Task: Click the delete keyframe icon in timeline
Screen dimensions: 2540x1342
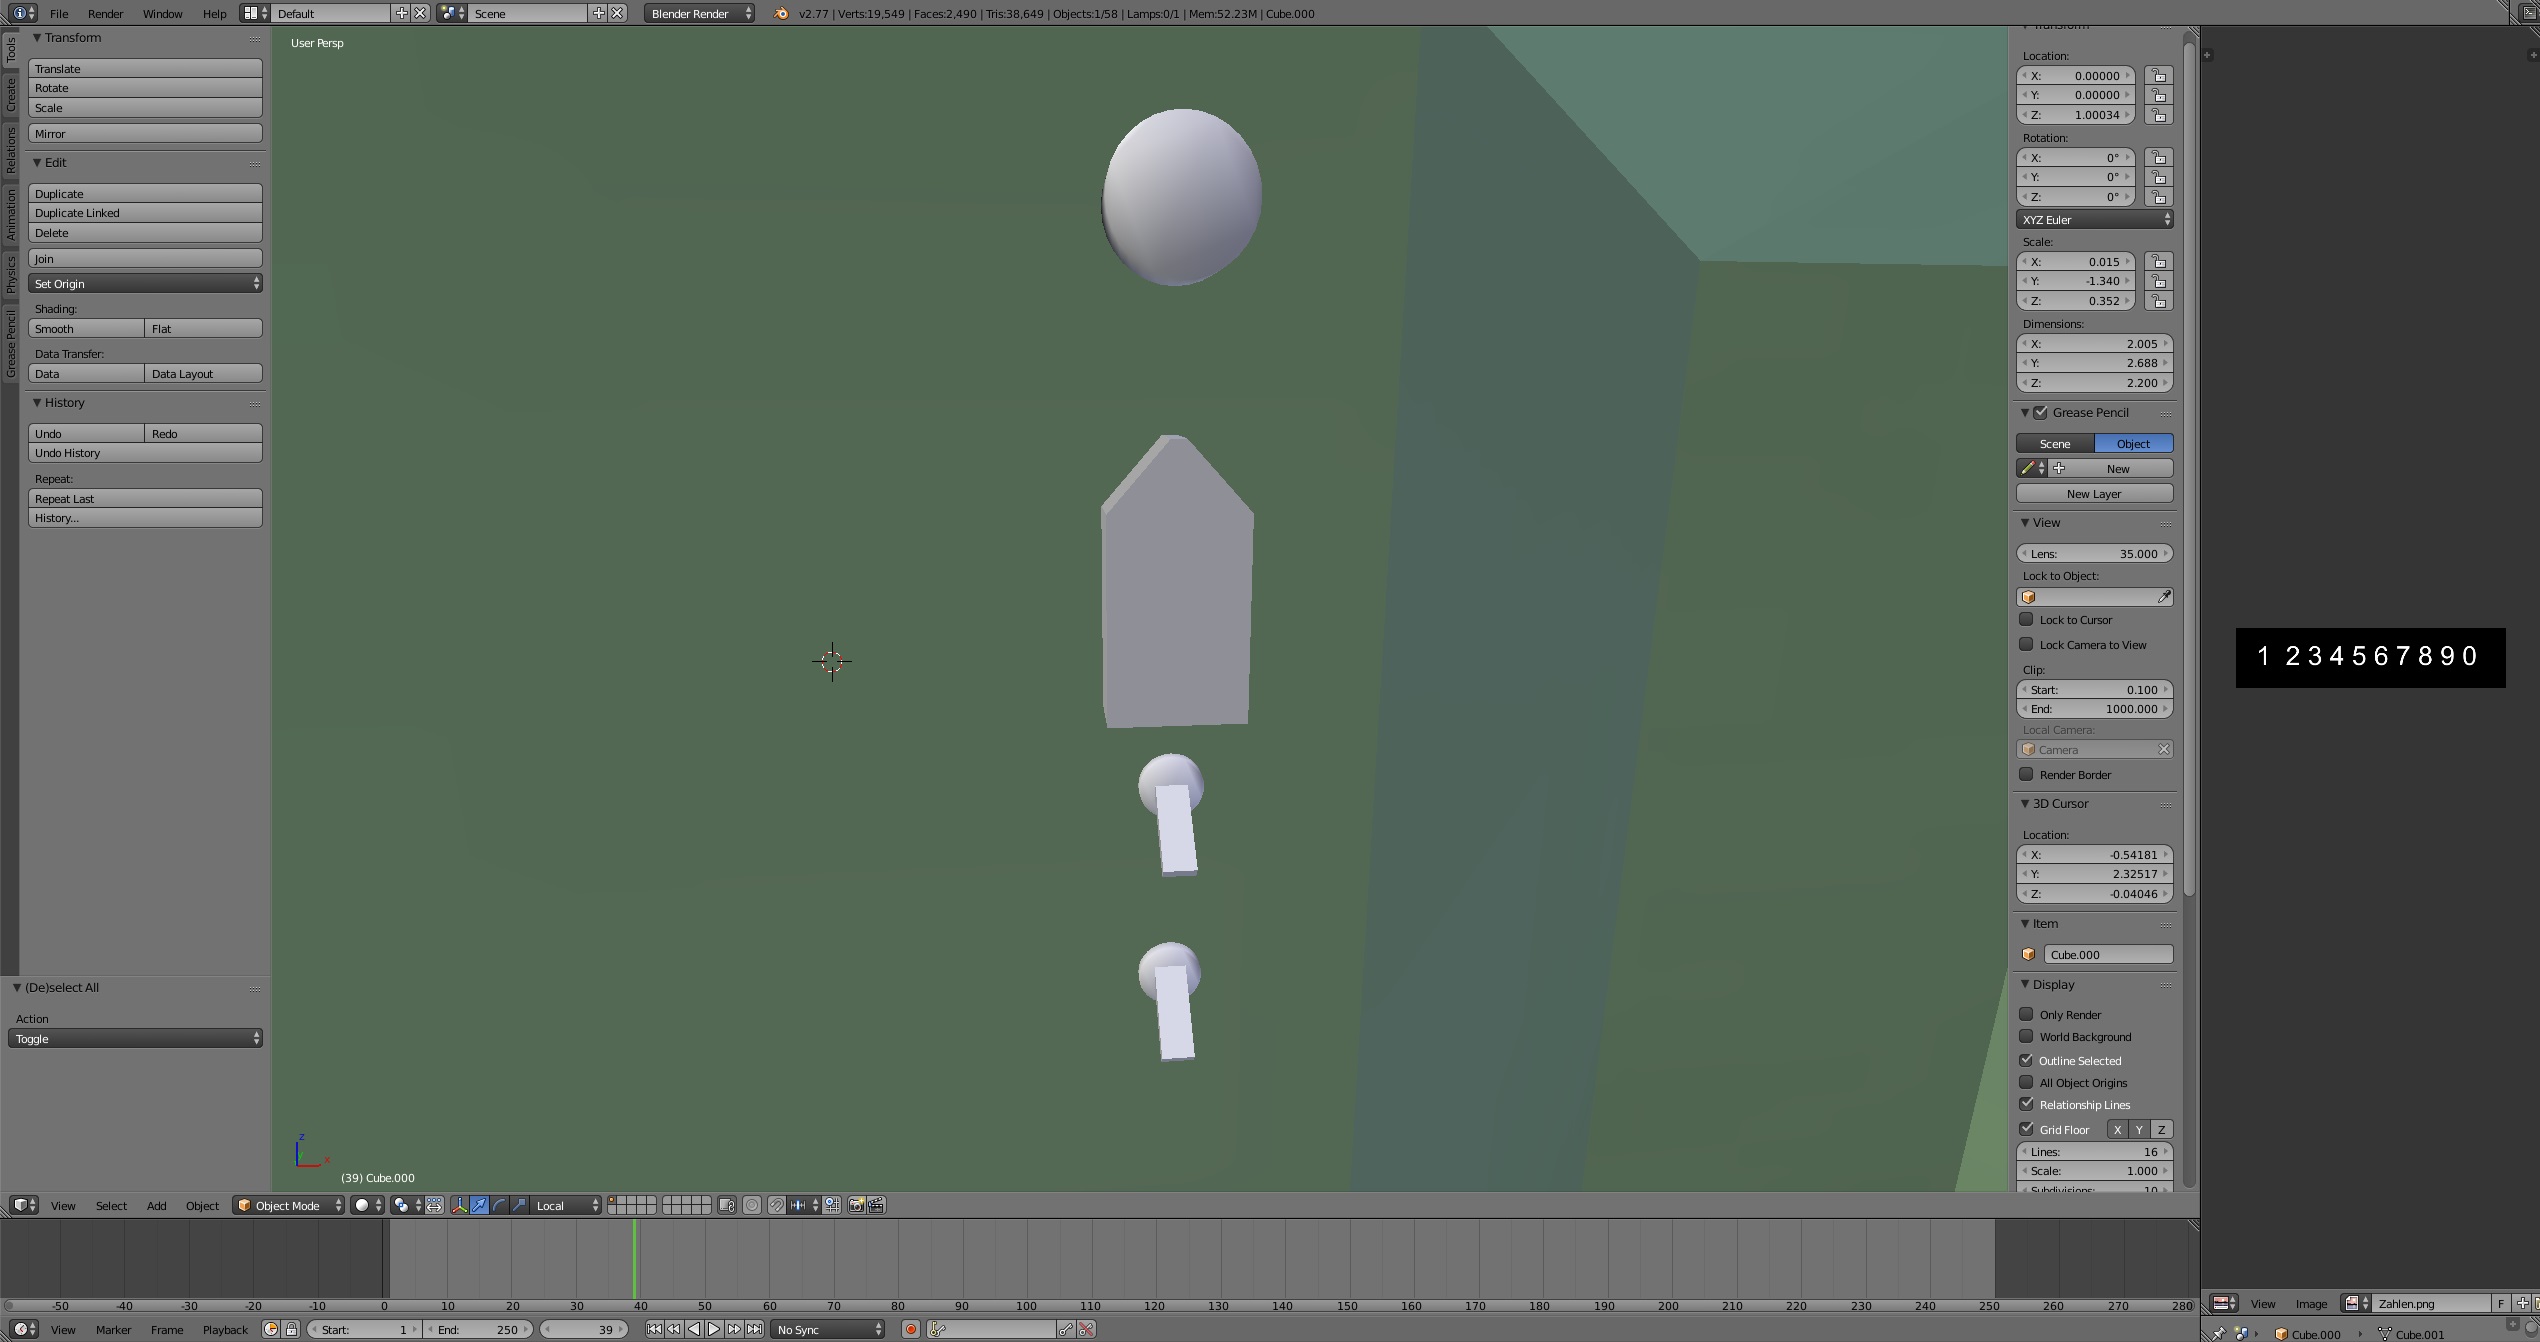Action: click(1086, 1329)
